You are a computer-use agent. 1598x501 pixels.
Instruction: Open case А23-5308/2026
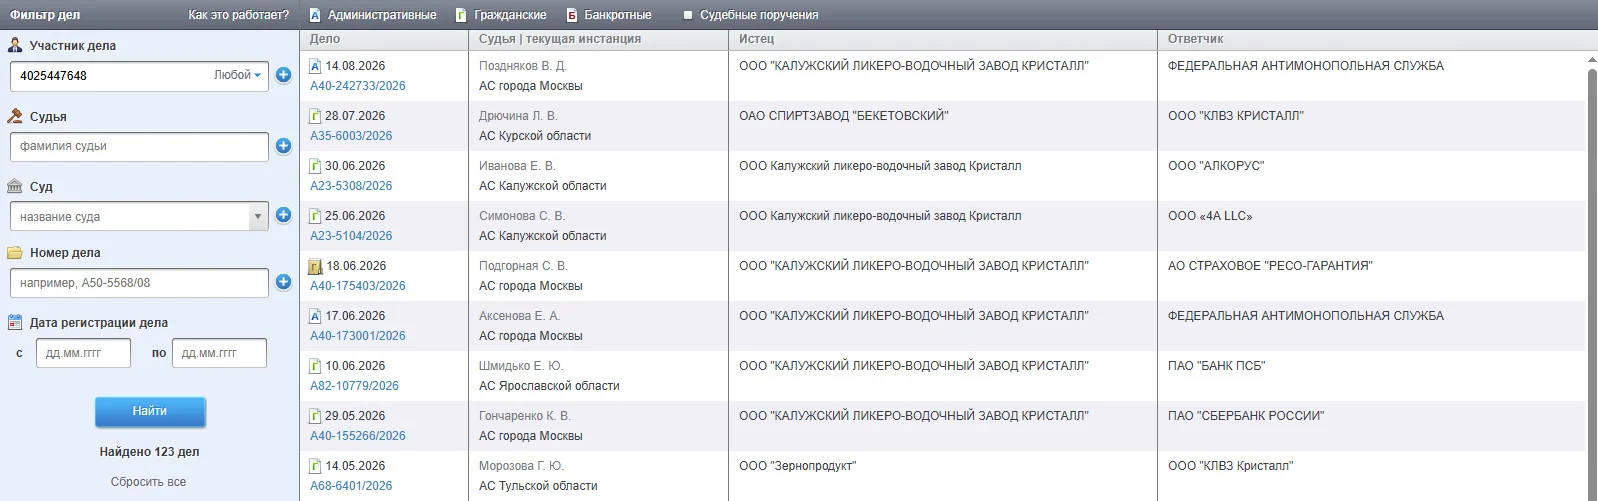pos(351,186)
